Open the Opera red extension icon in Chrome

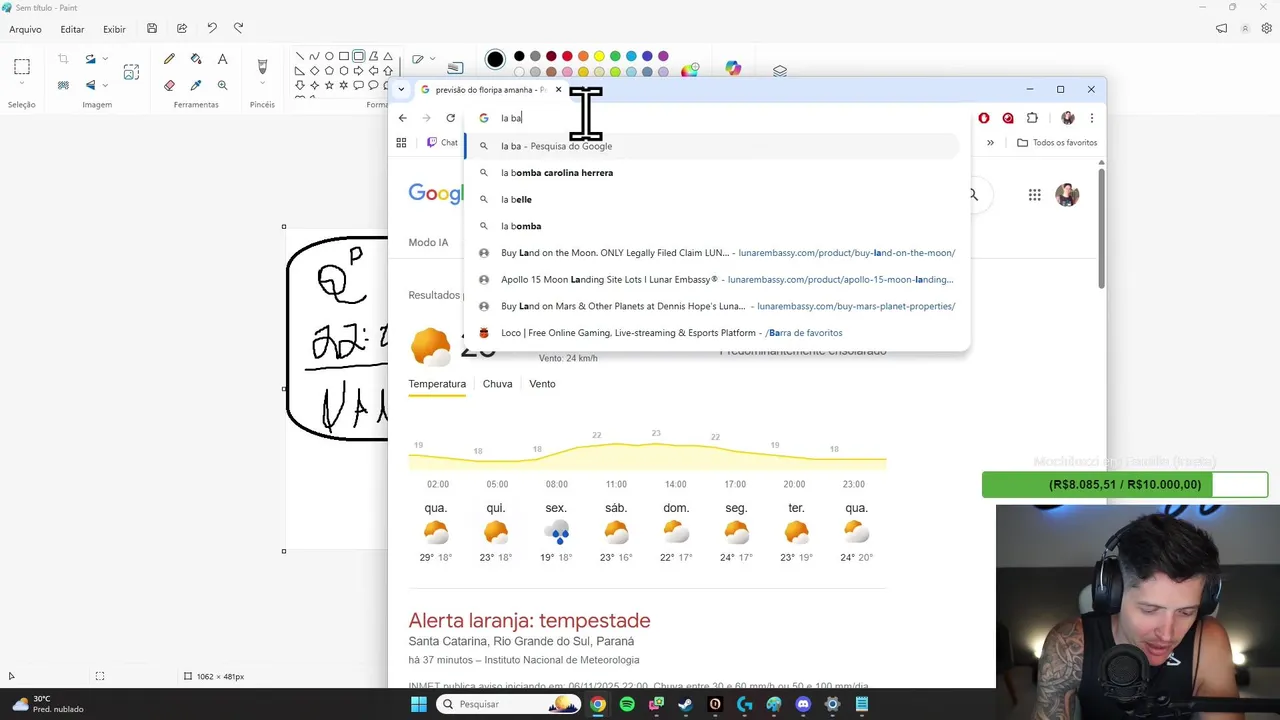tap(984, 118)
